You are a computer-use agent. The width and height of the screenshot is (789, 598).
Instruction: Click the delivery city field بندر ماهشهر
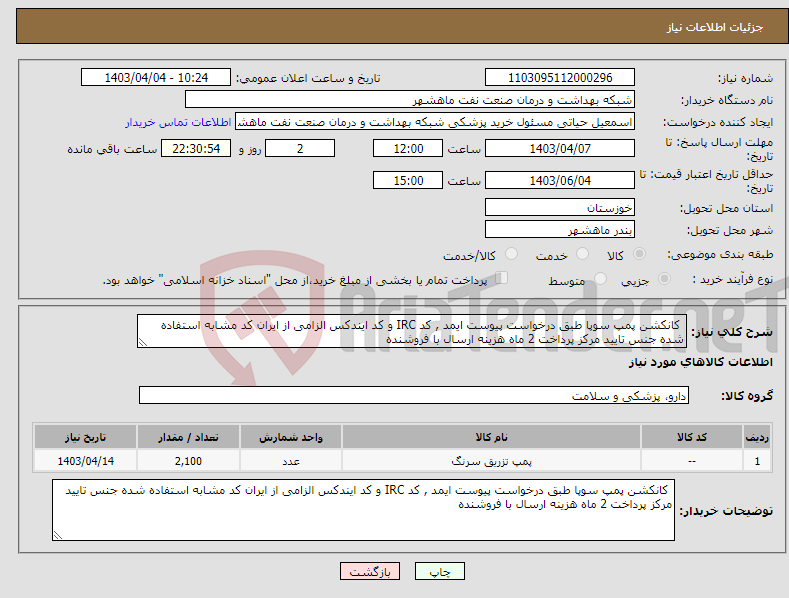560,230
